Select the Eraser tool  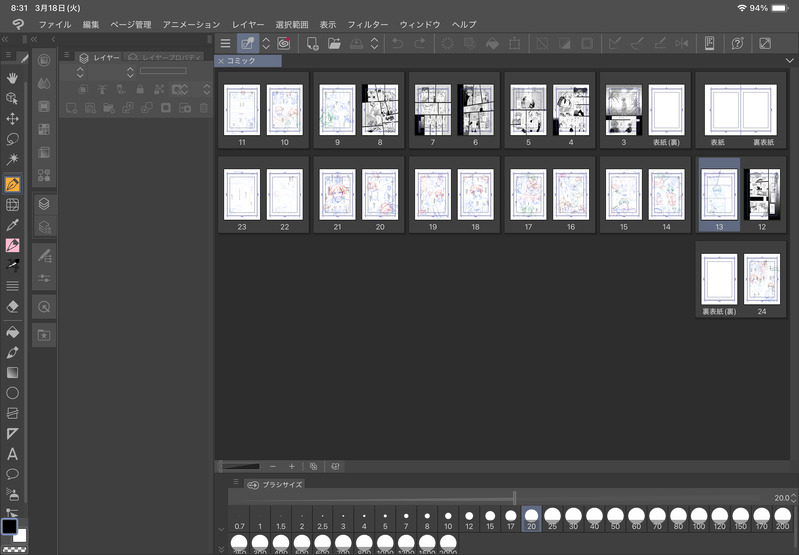click(12, 306)
